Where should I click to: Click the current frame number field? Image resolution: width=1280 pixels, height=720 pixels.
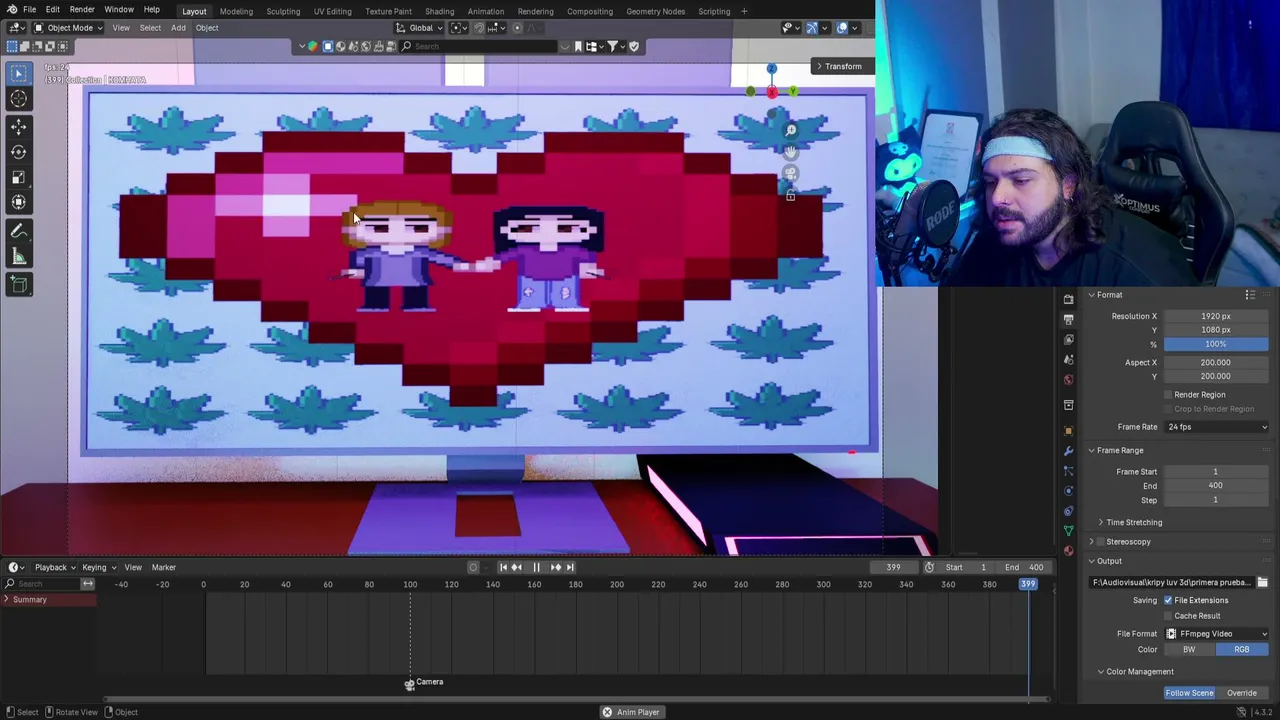[893, 568]
